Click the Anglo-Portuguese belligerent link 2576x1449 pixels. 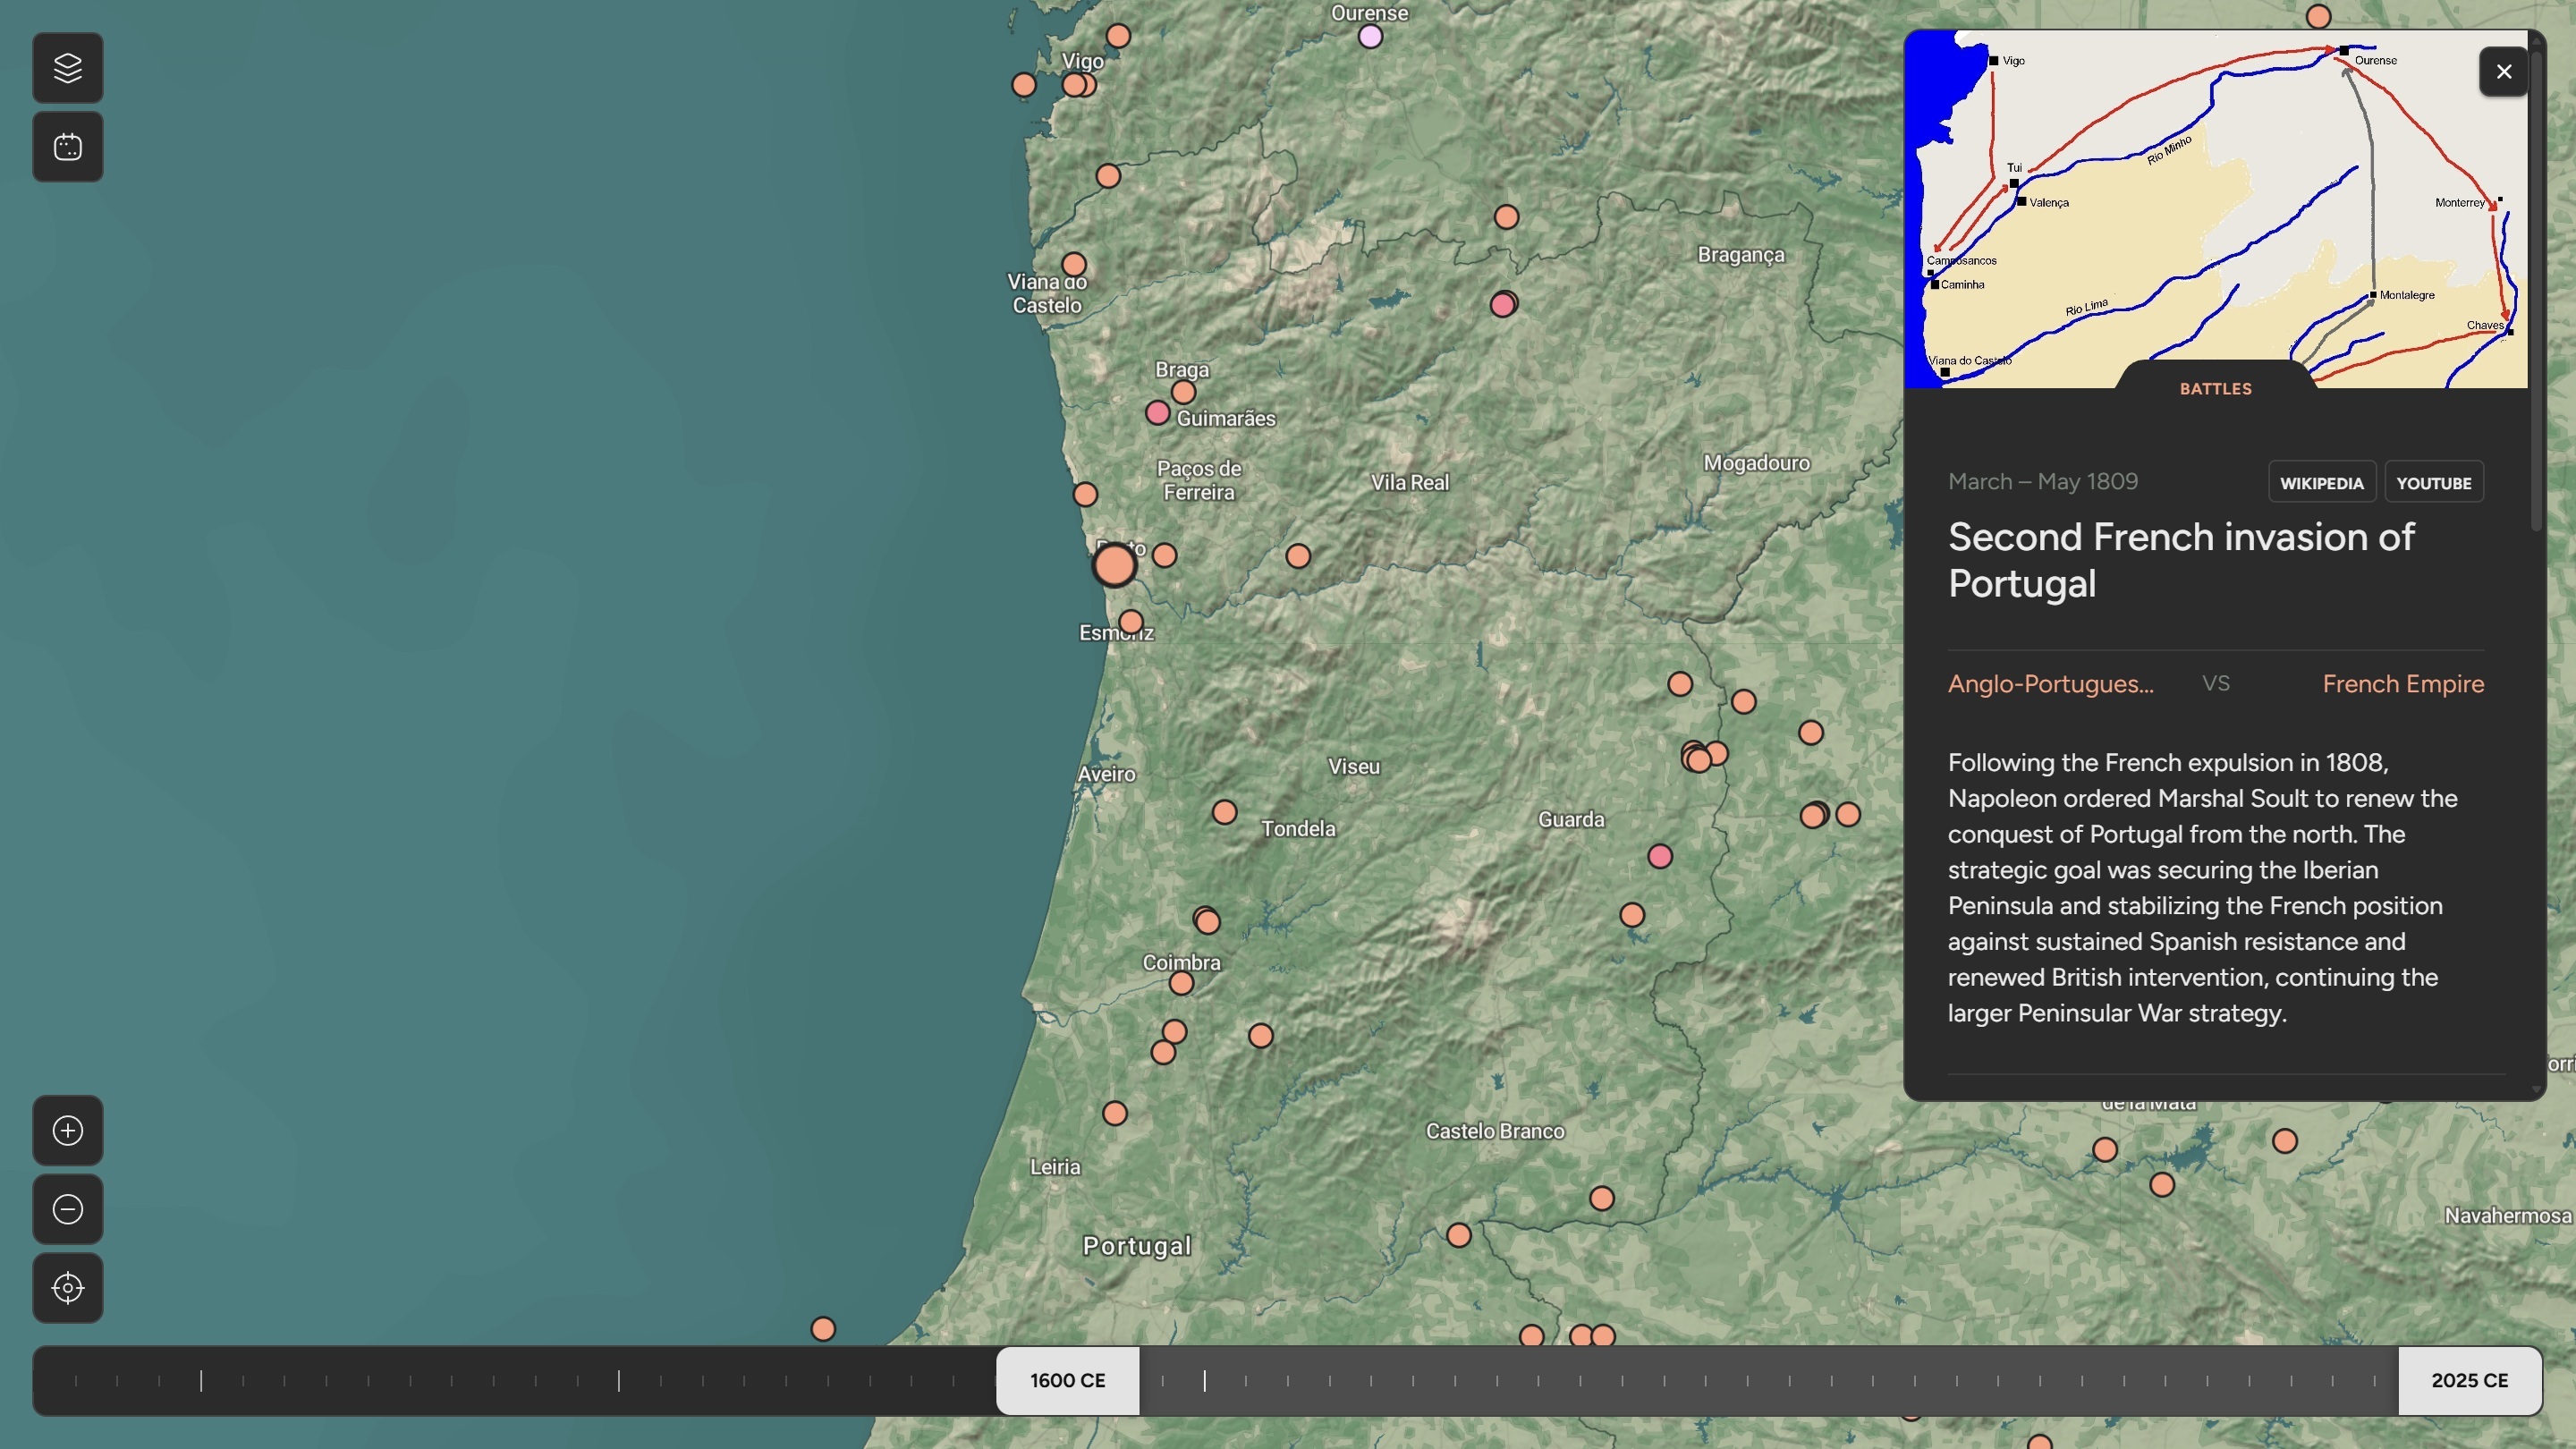2050,684
